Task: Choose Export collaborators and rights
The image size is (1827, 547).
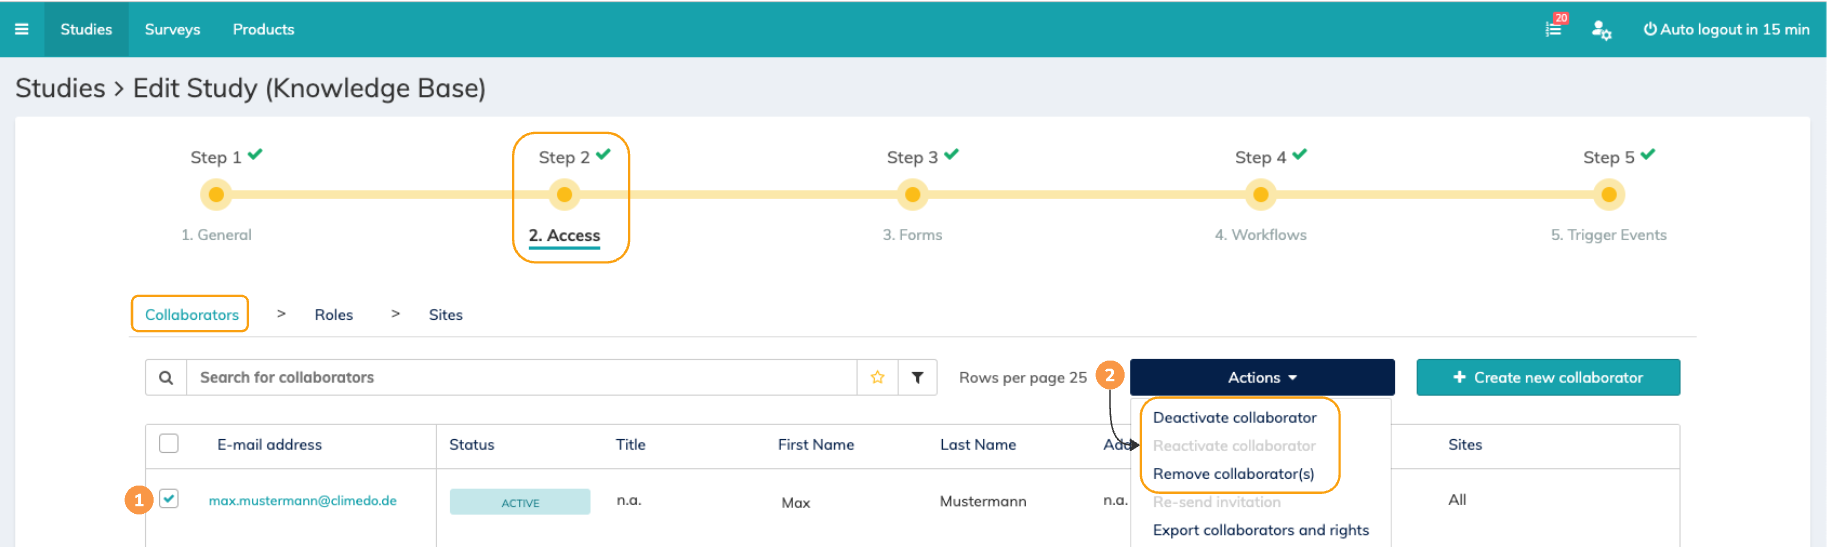Action: [1260, 530]
